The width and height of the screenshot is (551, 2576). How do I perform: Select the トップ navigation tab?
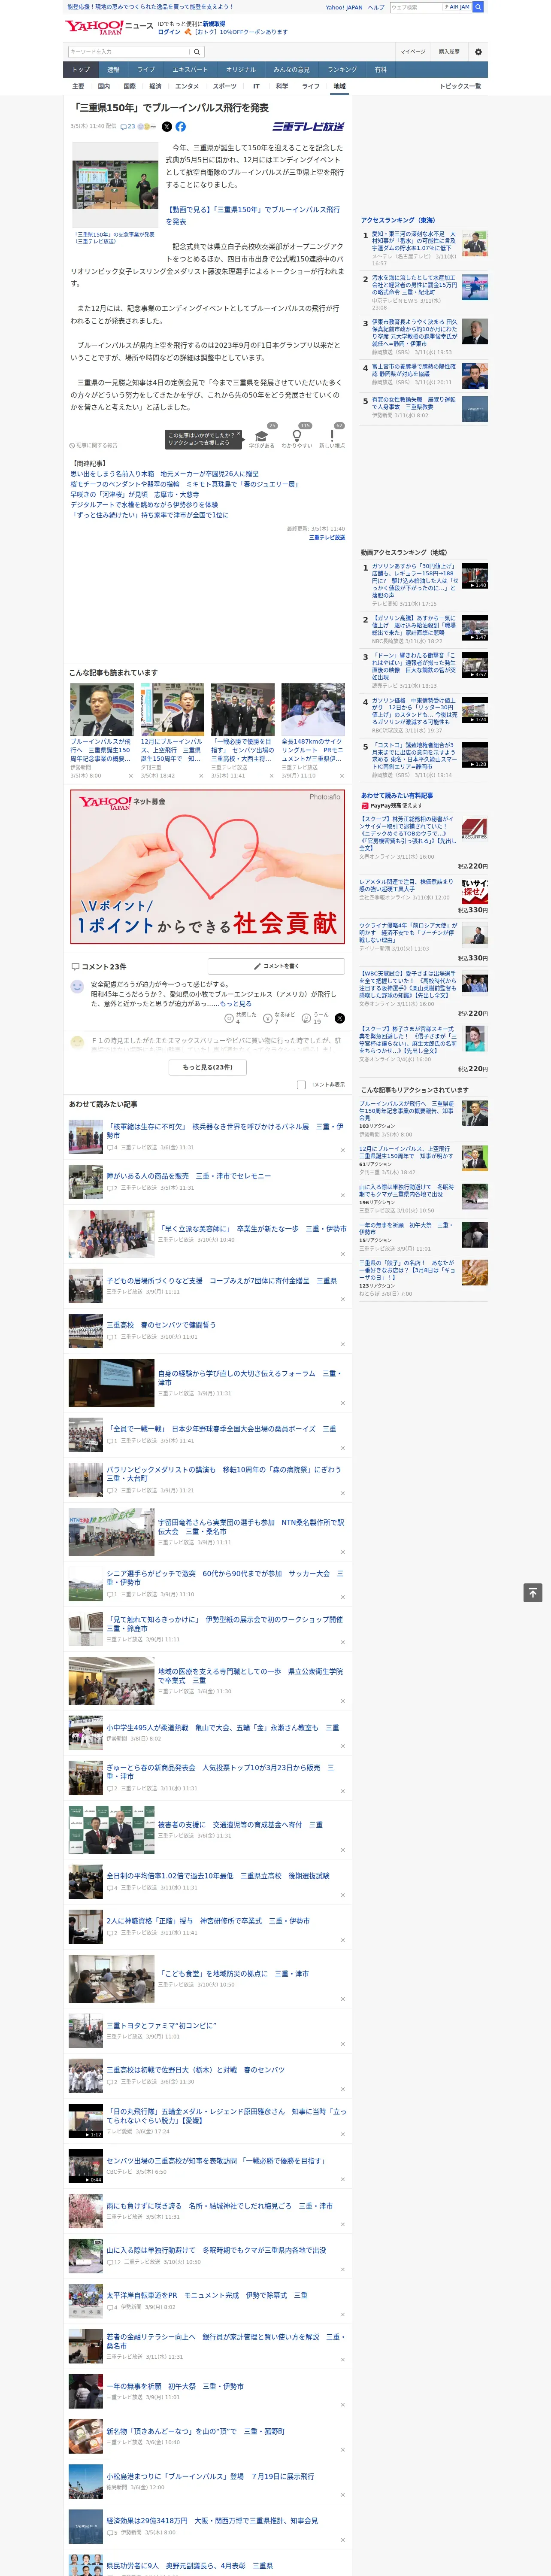click(x=81, y=70)
